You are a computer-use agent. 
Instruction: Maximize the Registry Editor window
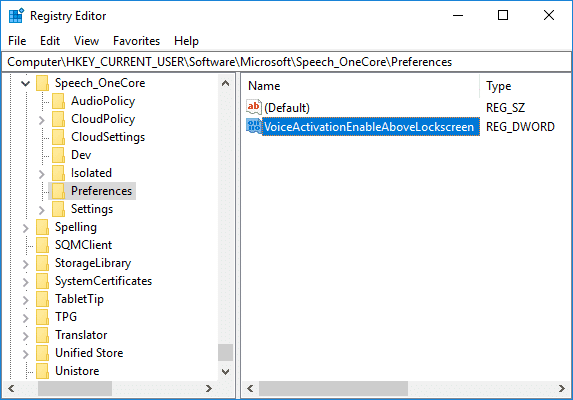point(503,15)
